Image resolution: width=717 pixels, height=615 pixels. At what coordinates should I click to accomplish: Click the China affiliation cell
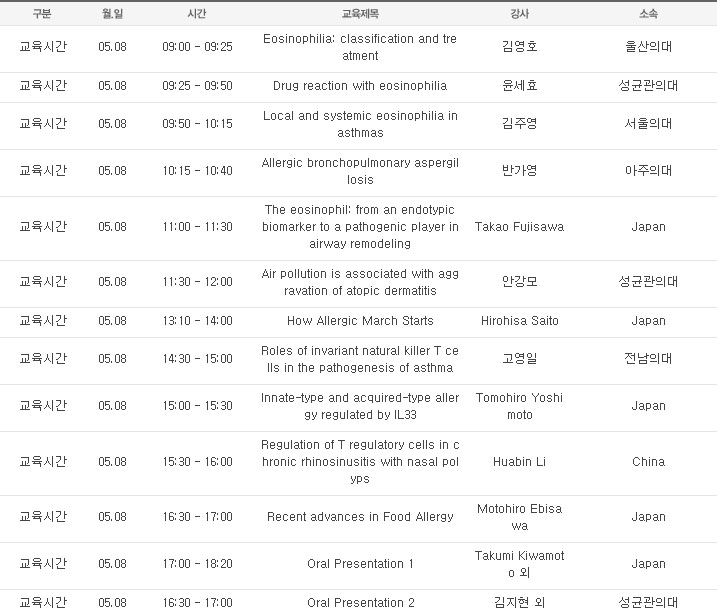648,462
